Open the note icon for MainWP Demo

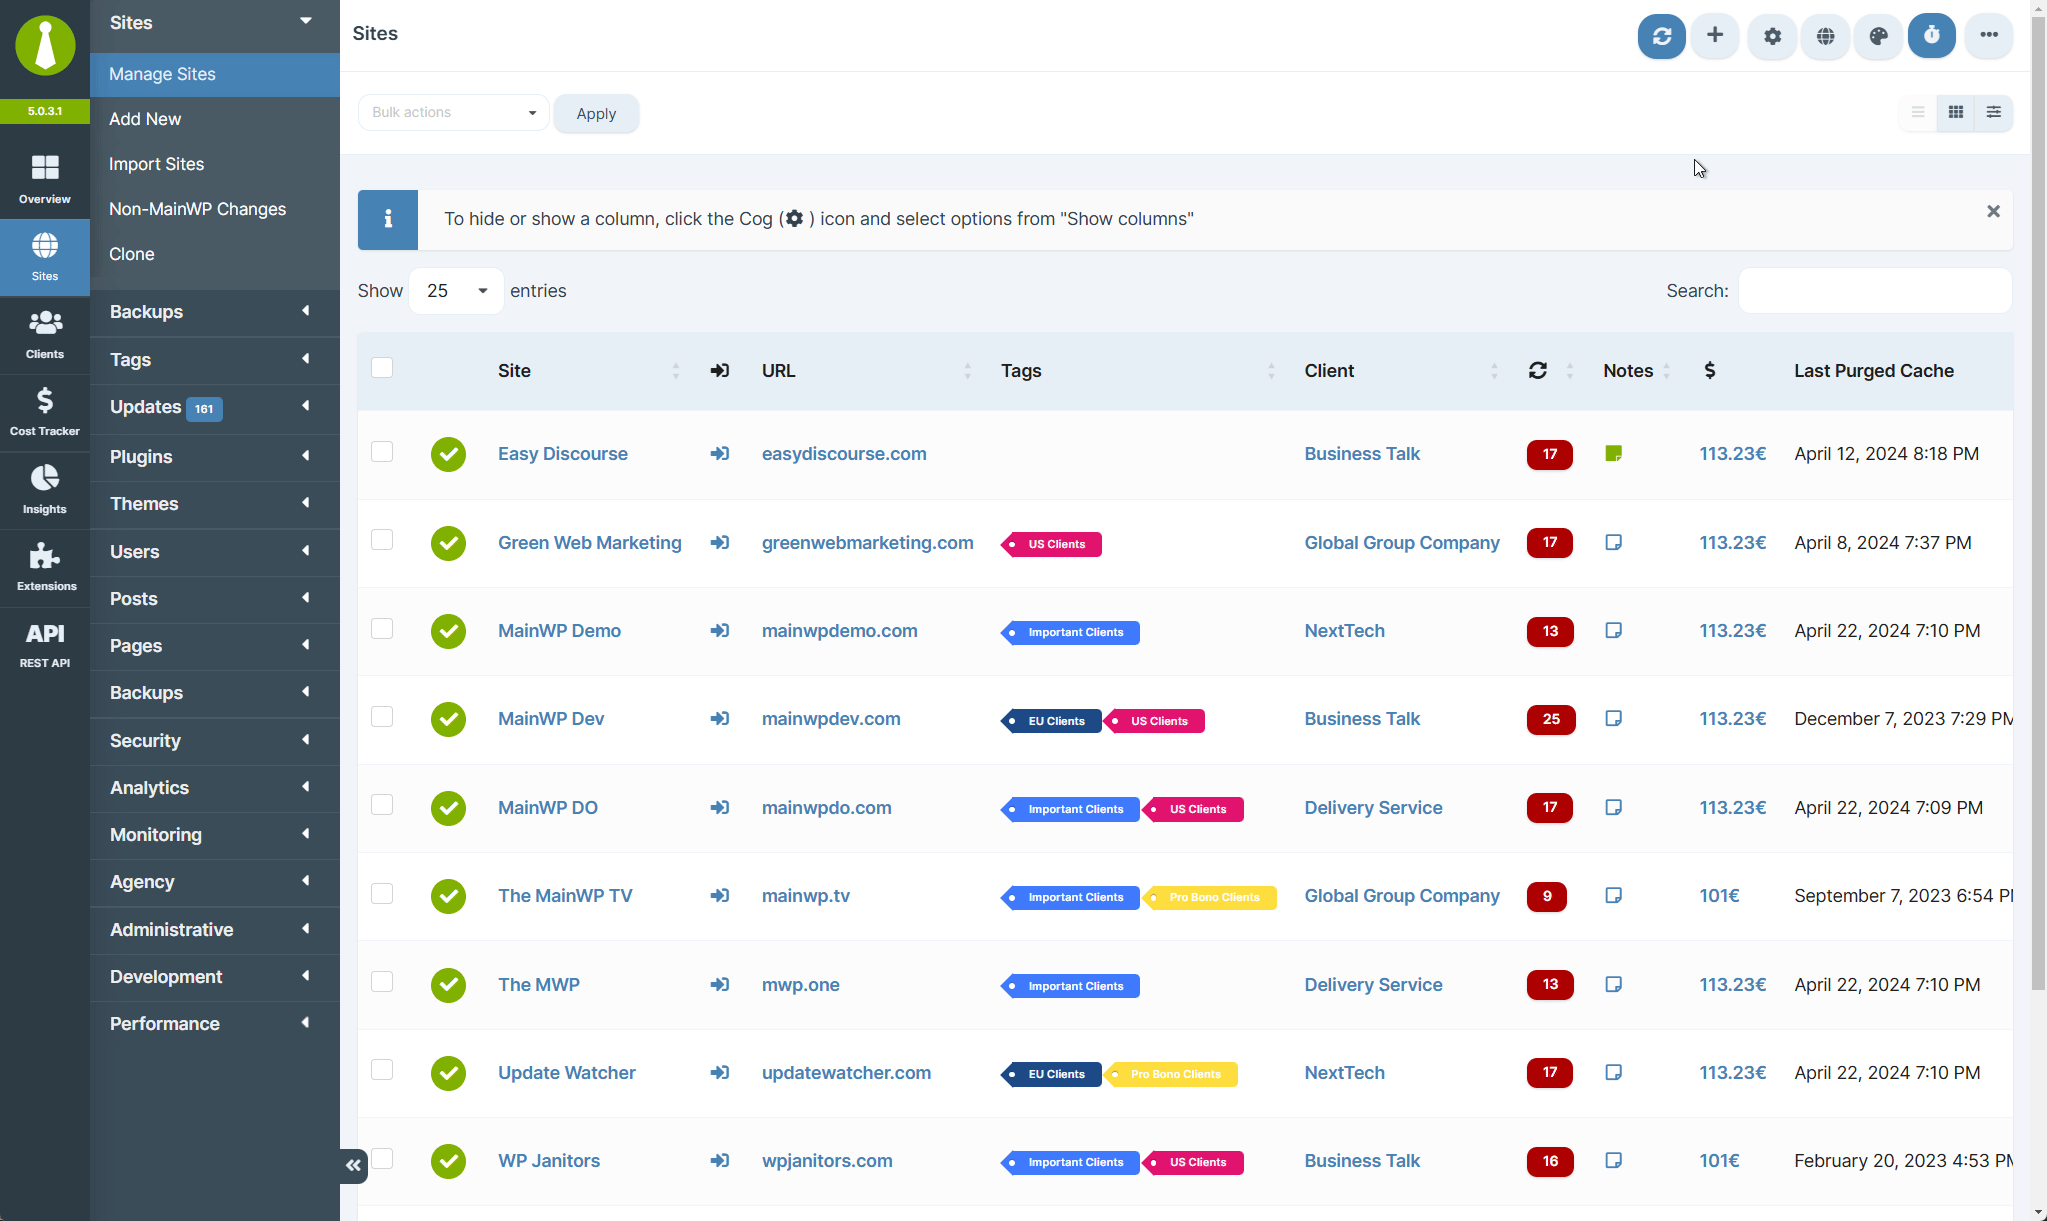(x=1613, y=630)
